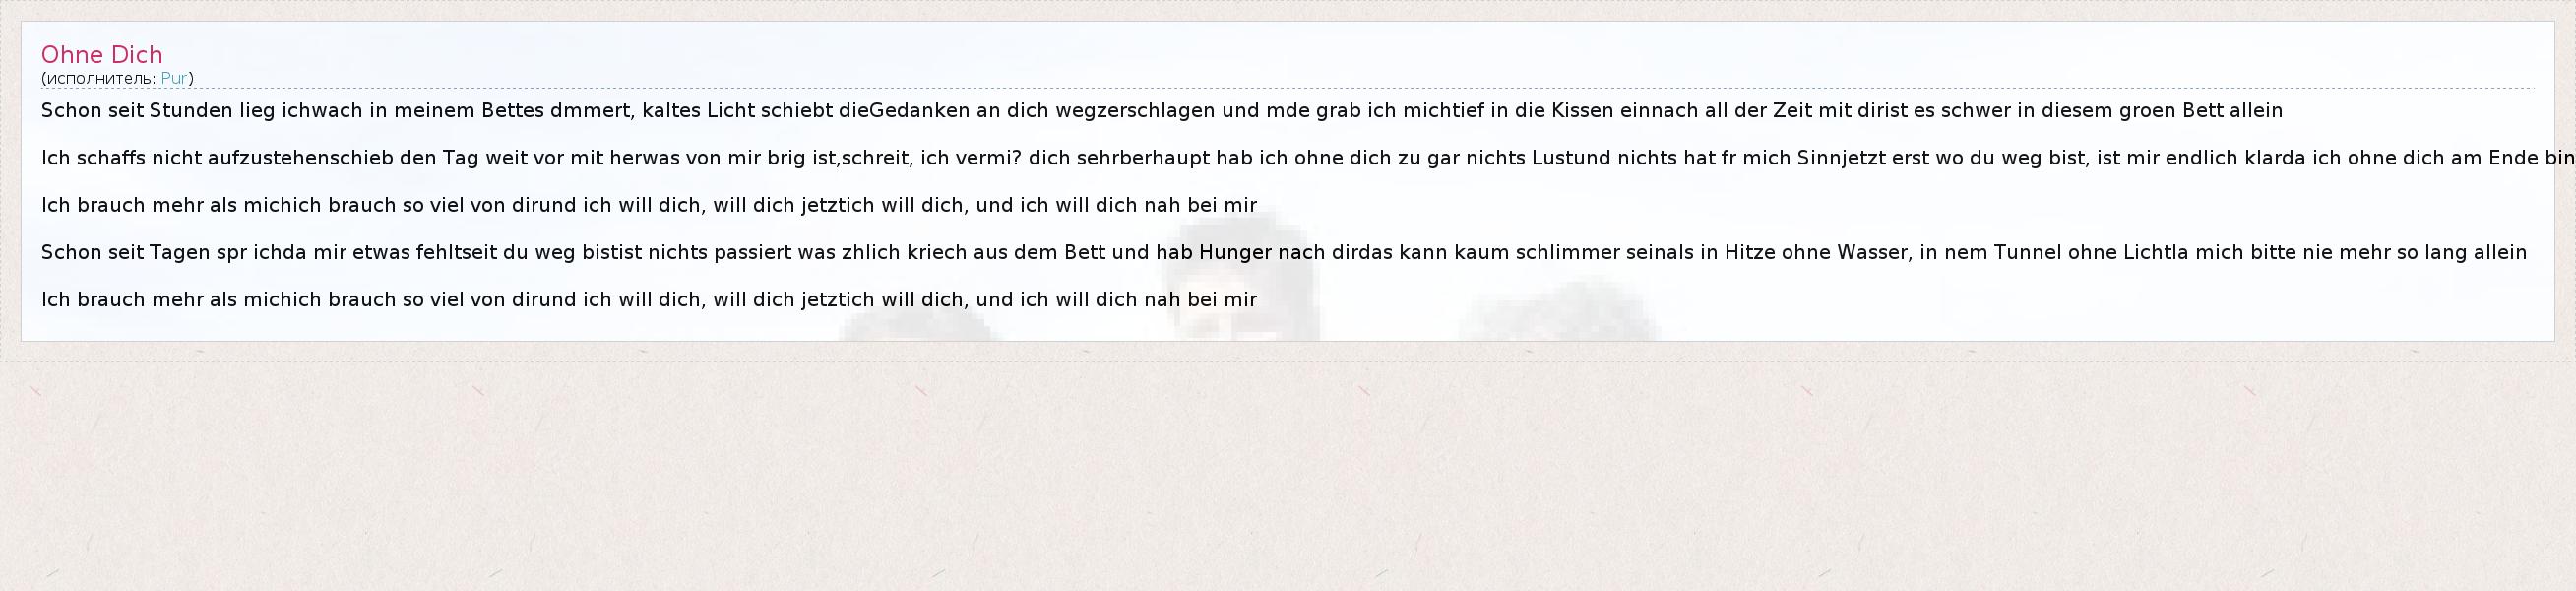2576x591 pixels.
Task: Click the words "so lang allein"
Action: [x=2461, y=252]
